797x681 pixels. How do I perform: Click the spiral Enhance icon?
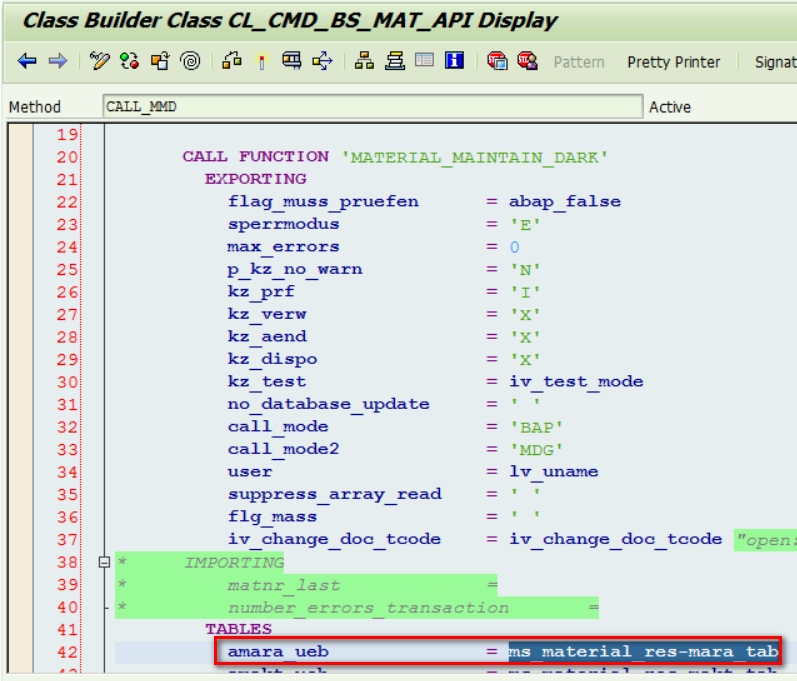point(191,61)
